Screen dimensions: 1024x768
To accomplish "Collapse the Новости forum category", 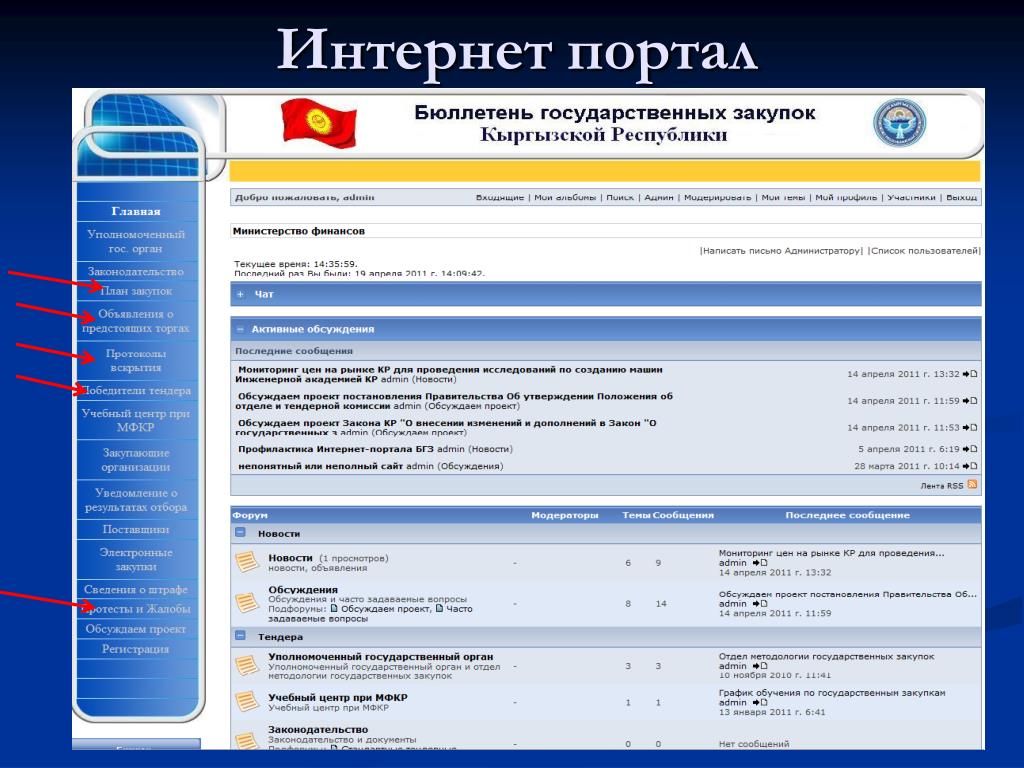I will [x=240, y=533].
